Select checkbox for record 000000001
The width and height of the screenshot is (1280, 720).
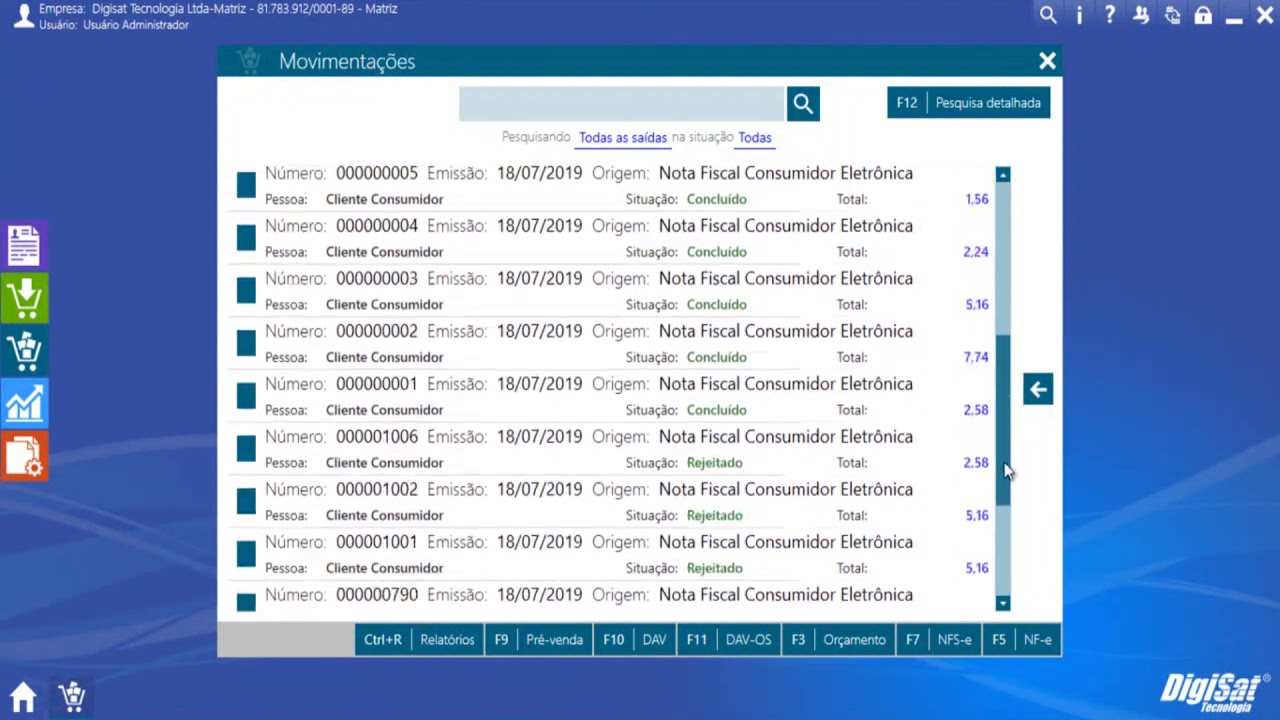click(x=246, y=396)
